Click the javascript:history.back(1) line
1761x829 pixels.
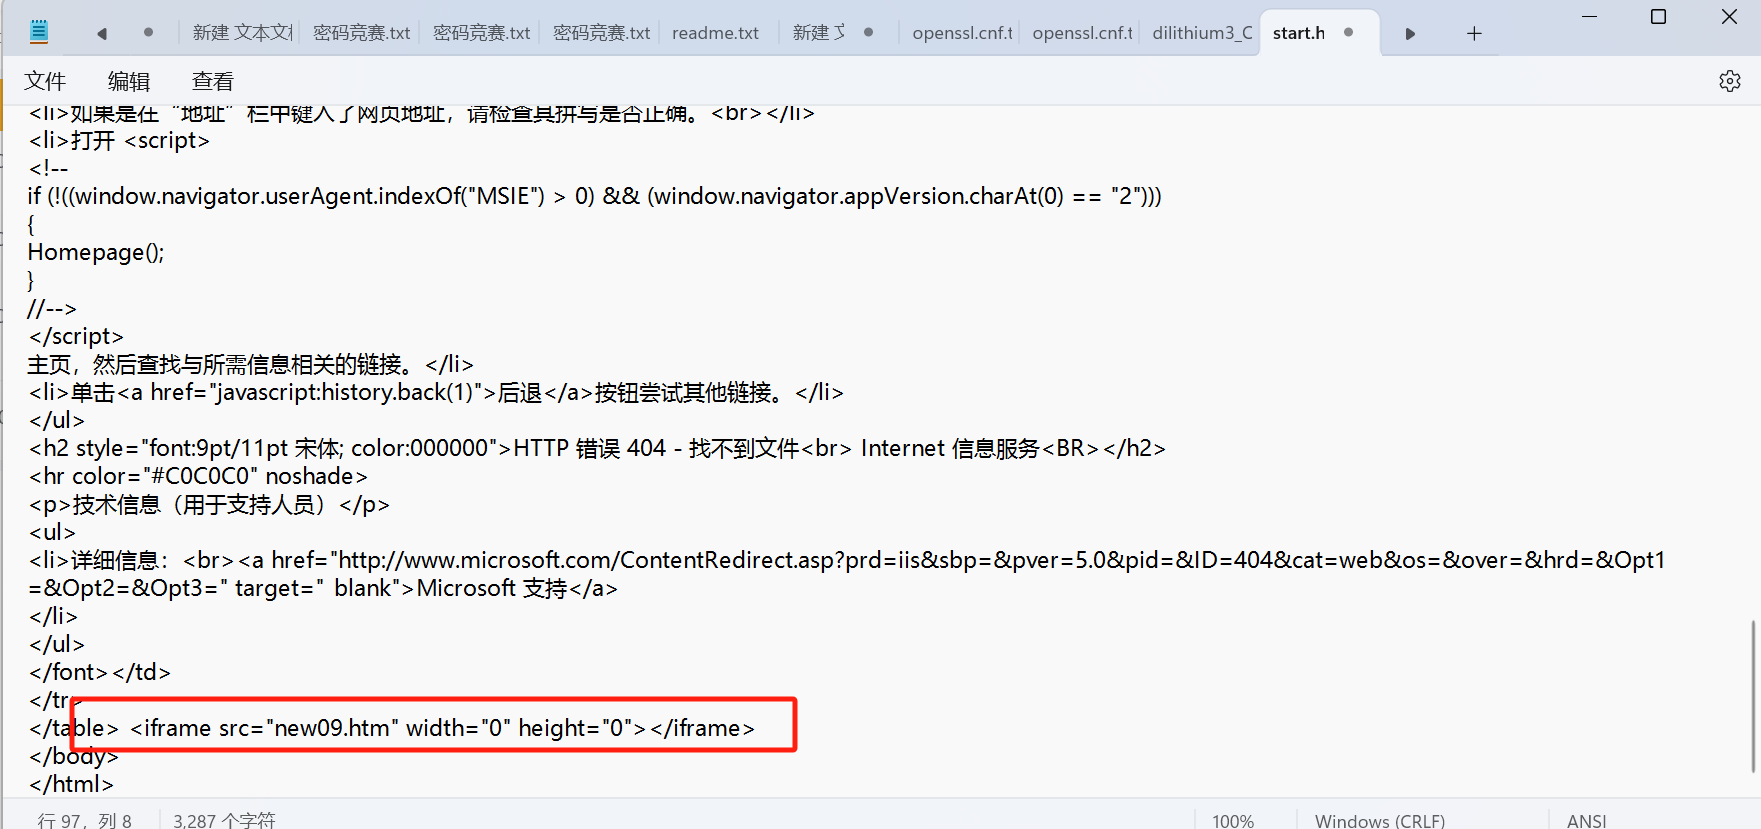tap(436, 392)
